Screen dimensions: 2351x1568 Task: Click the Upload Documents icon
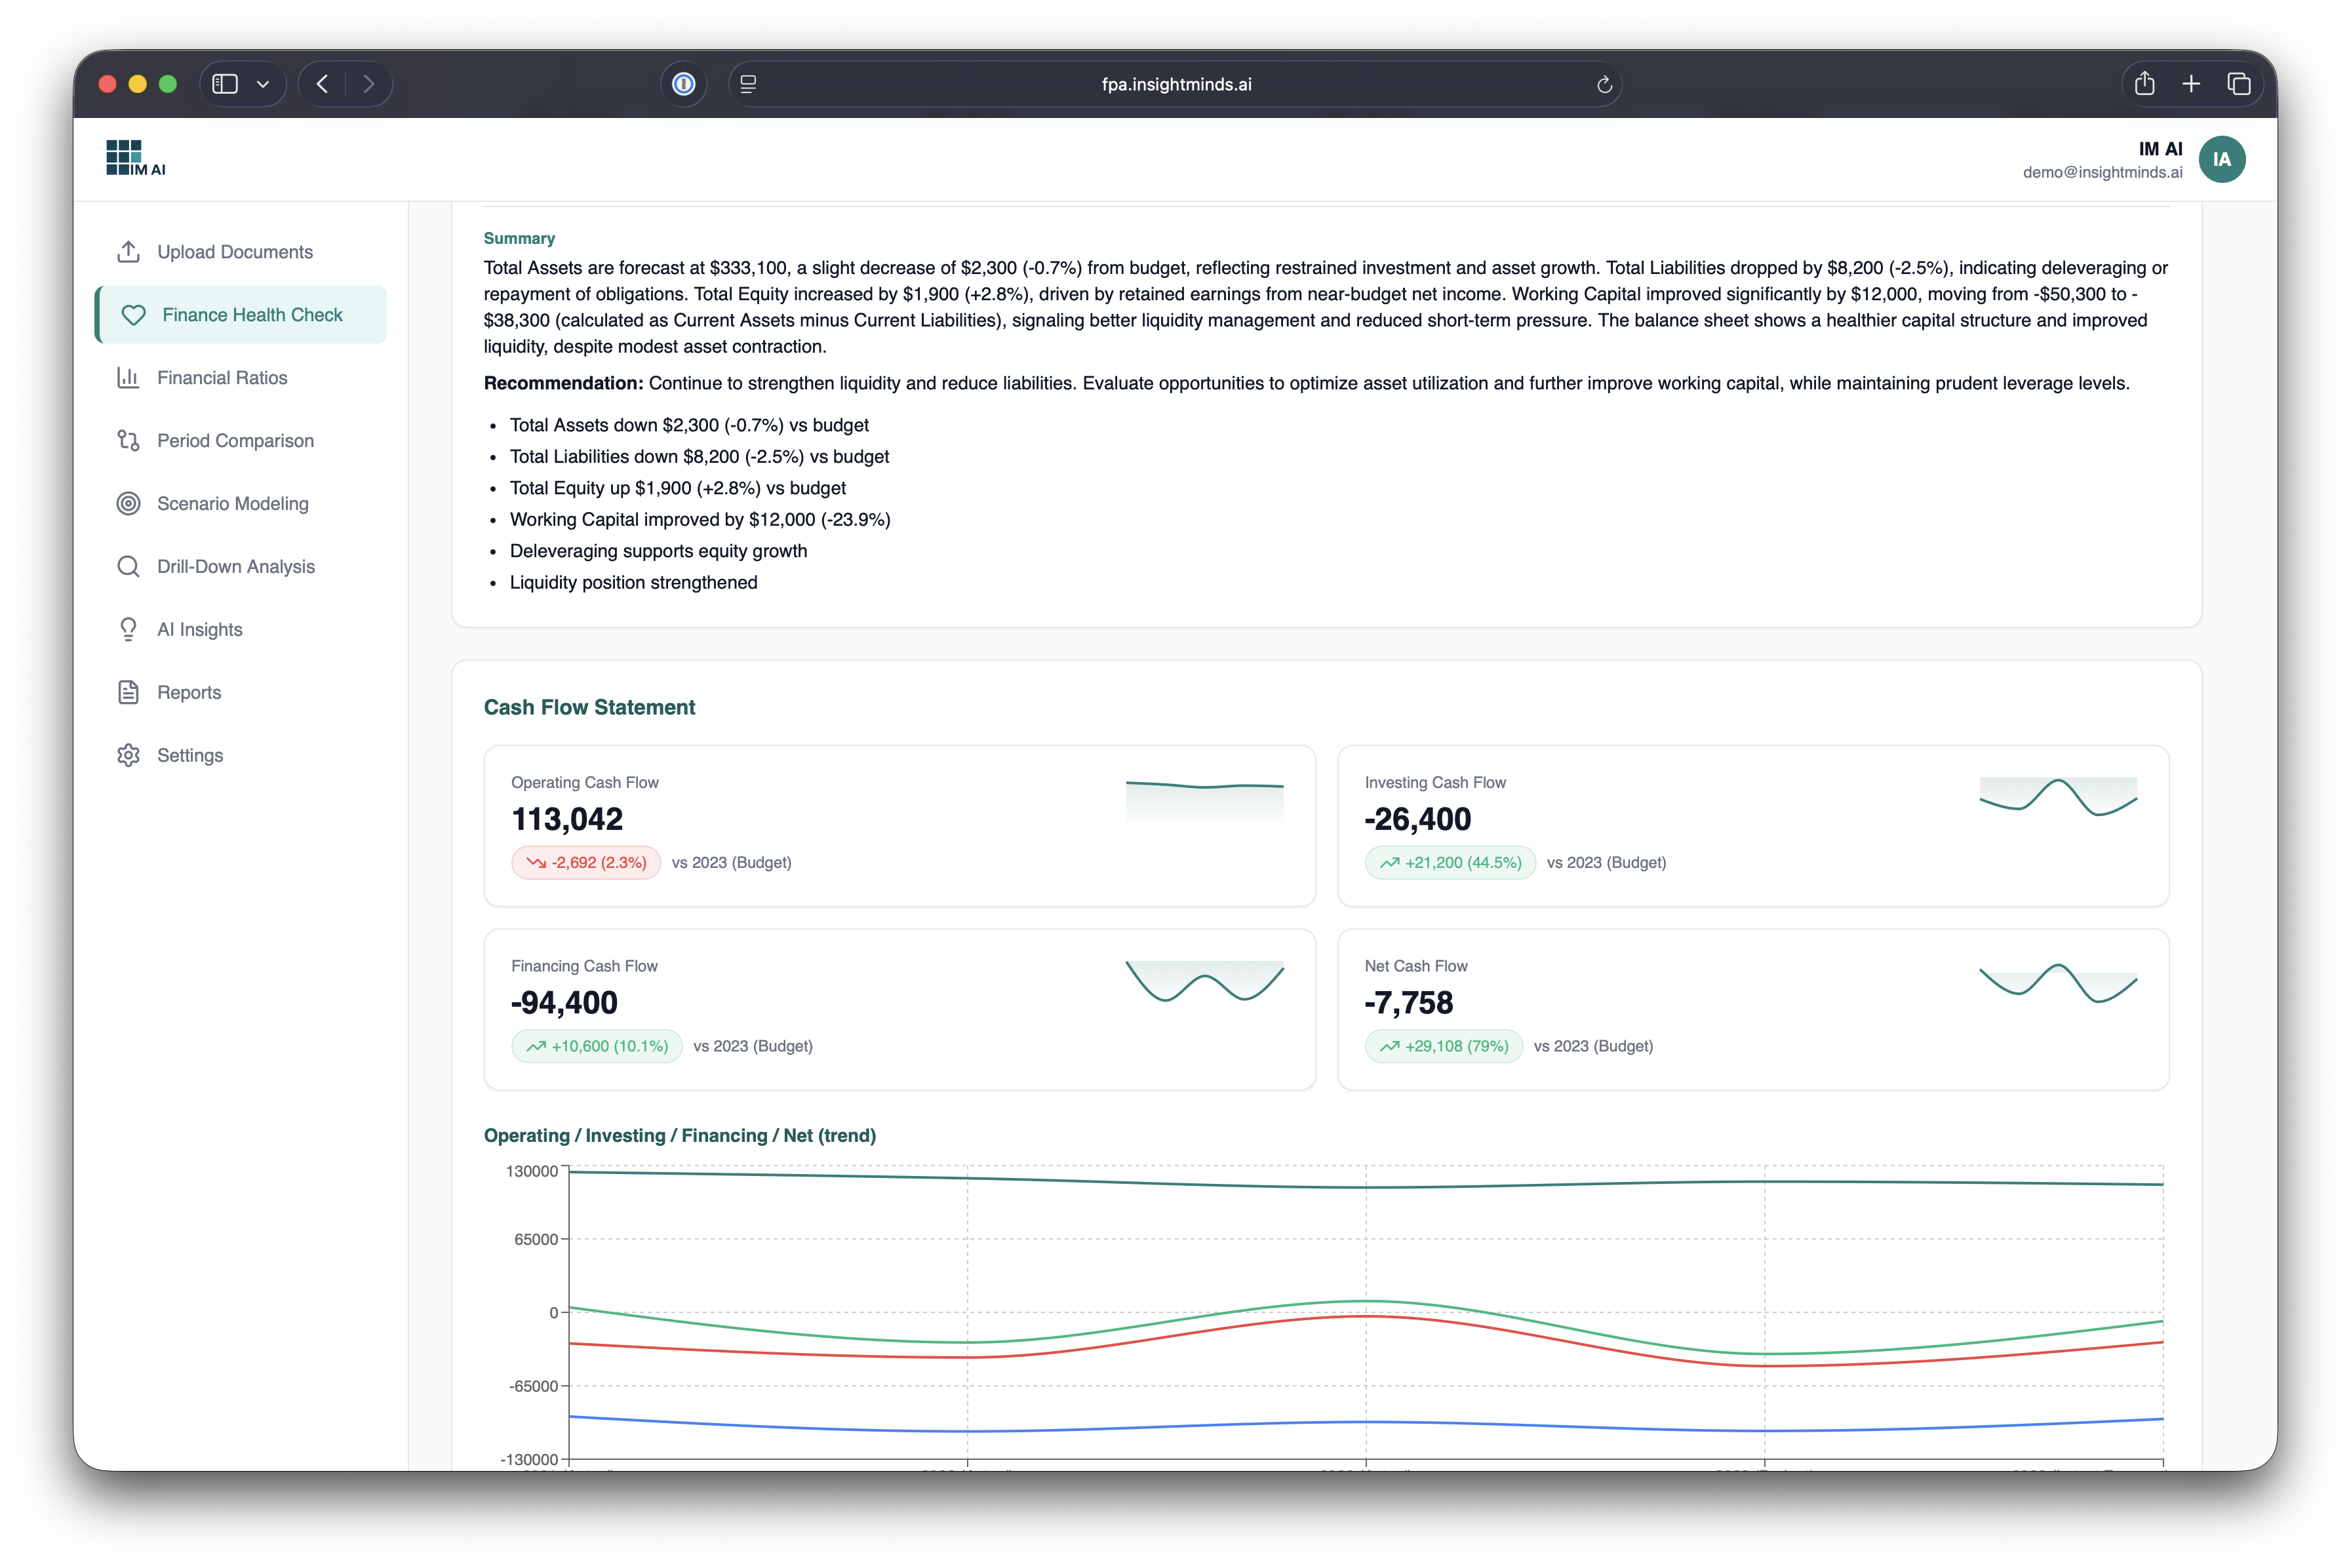pos(128,252)
